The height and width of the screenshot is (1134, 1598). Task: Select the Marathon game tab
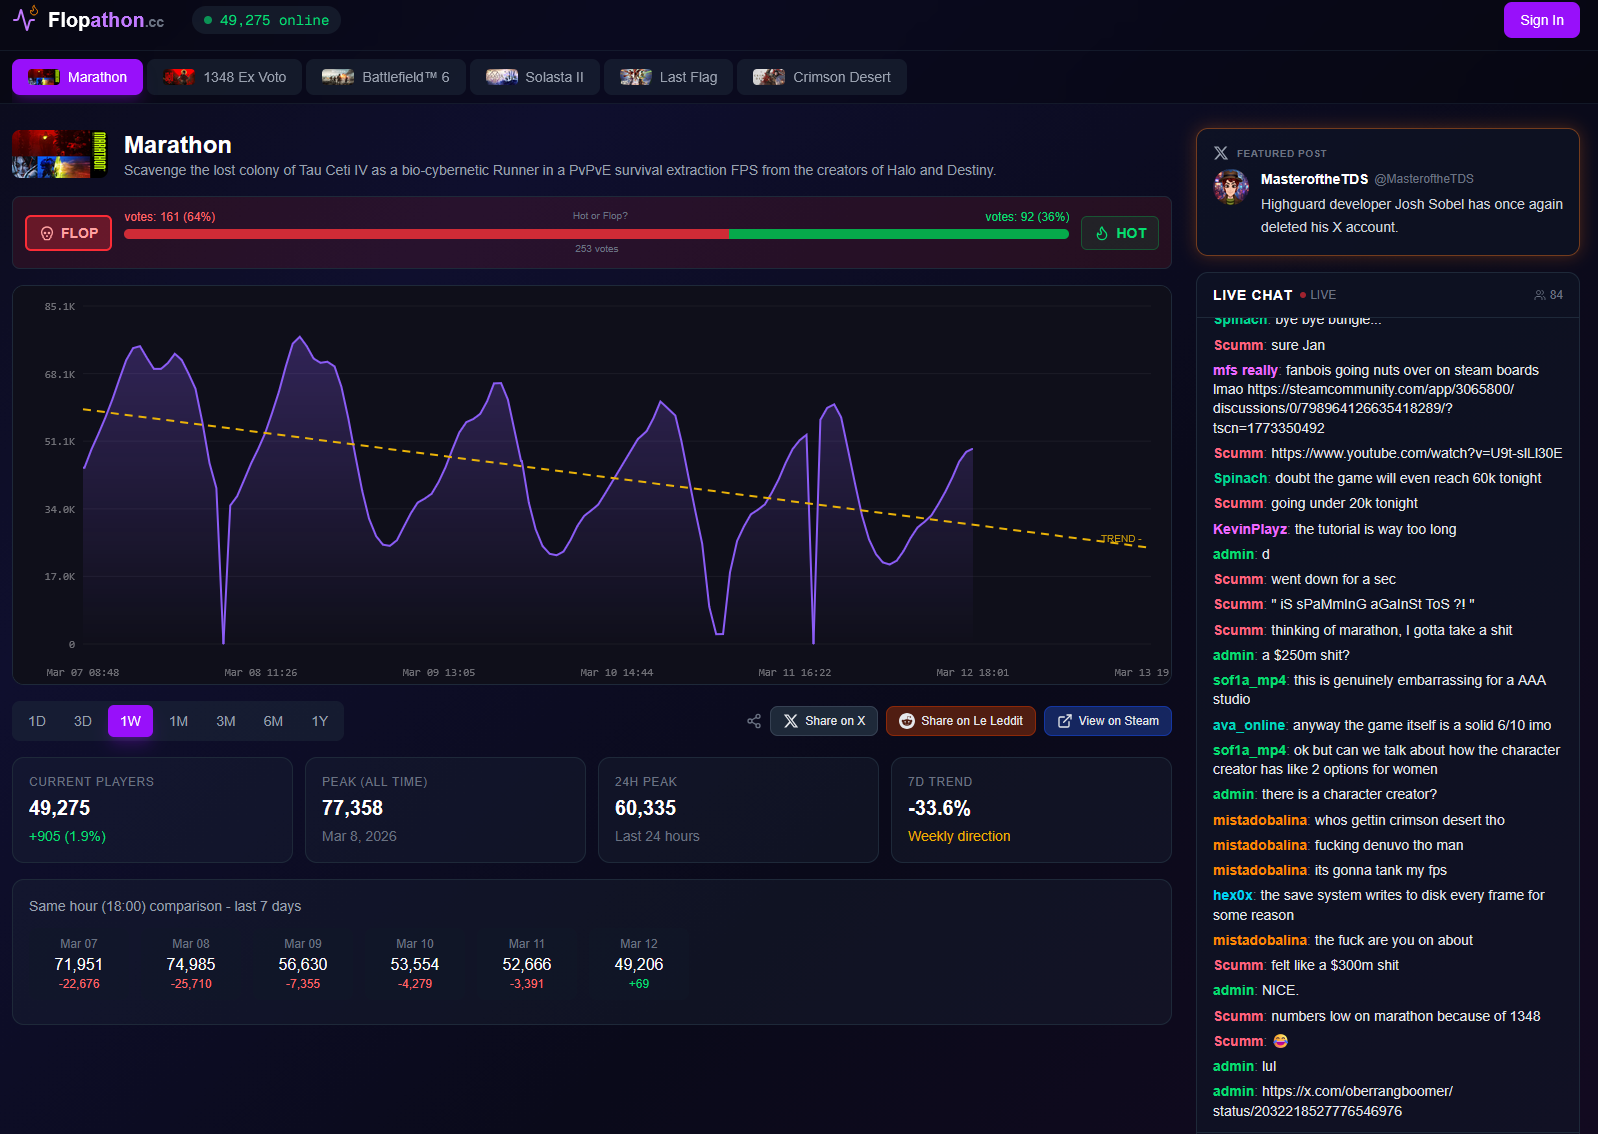point(77,77)
